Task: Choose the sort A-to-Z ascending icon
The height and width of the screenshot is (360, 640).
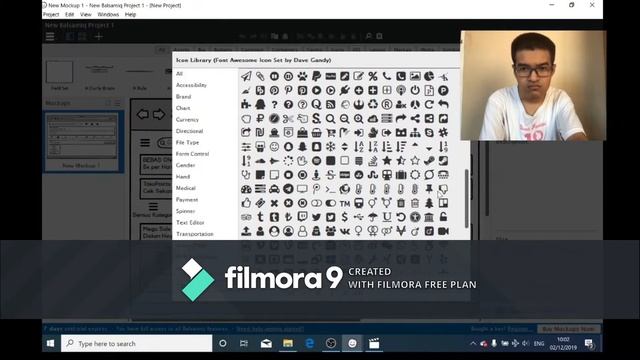Action: pyautogui.click(x=358, y=147)
